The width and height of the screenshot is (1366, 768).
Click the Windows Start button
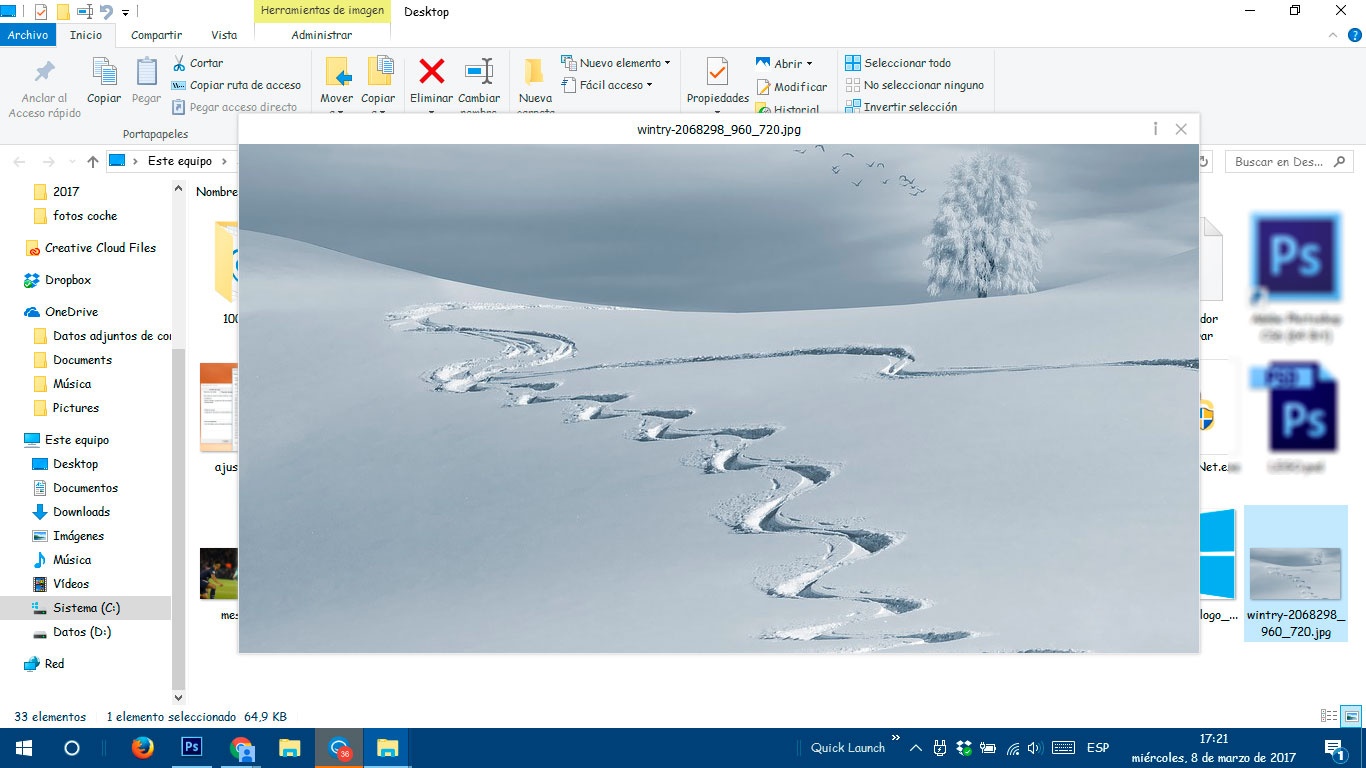[x=23, y=747]
